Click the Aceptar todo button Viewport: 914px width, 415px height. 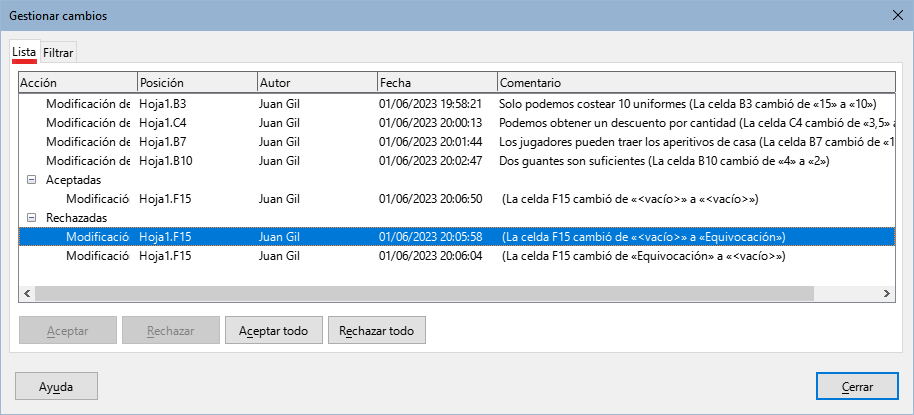pos(273,330)
